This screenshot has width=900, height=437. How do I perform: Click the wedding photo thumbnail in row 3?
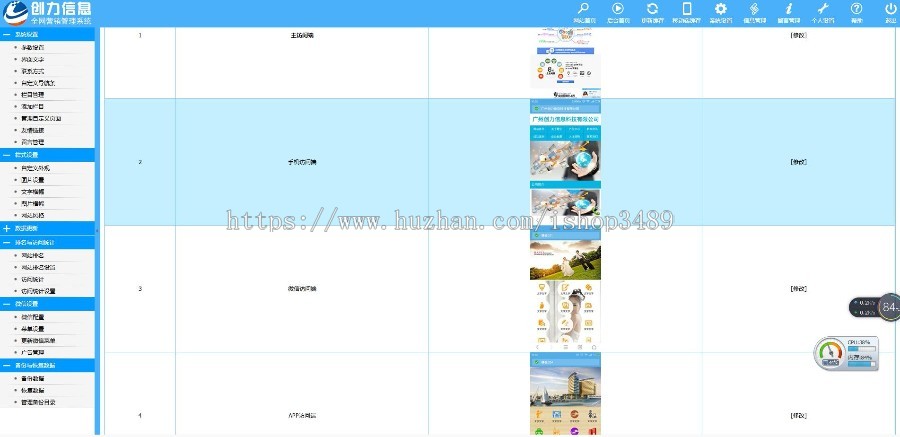coord(565,289)
